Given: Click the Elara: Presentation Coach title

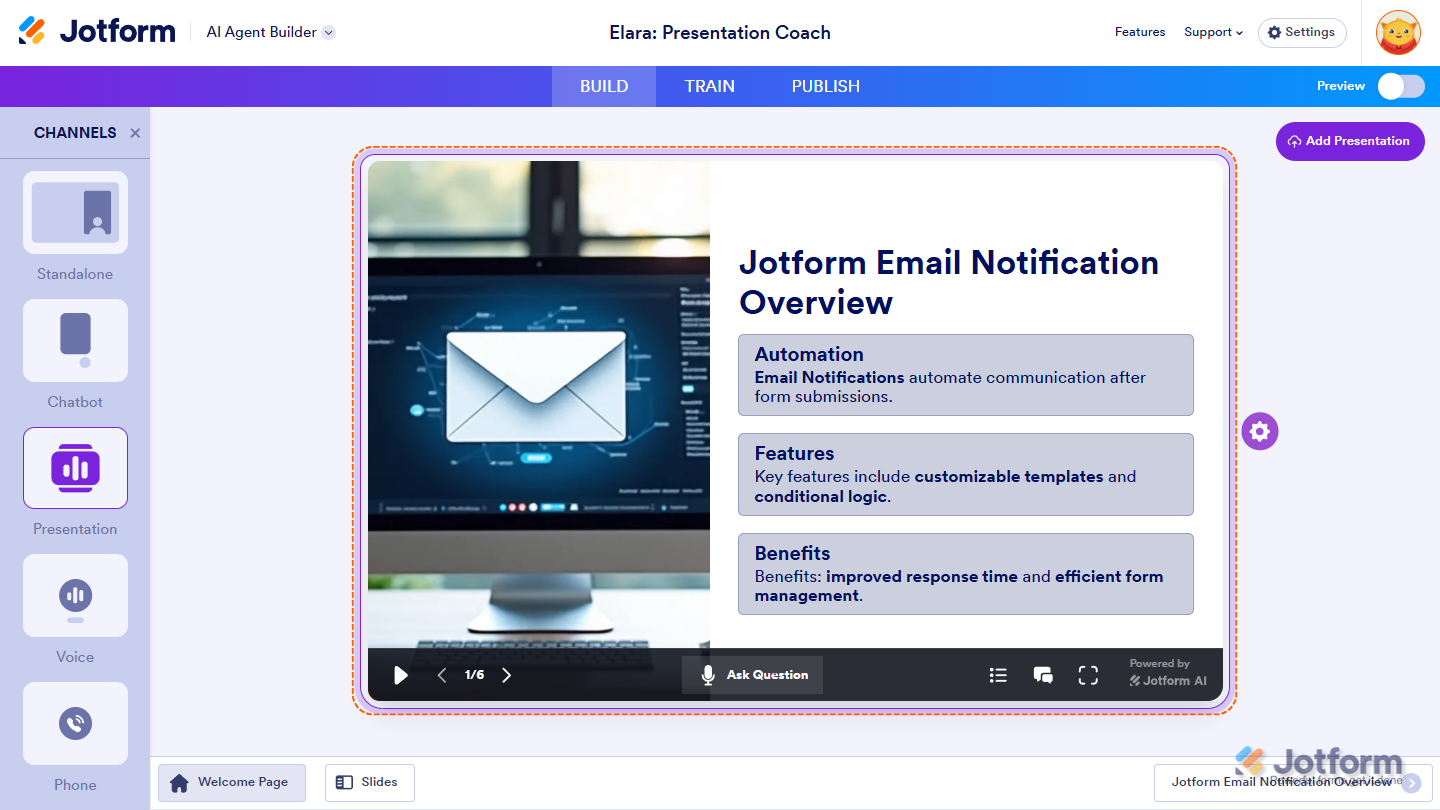Looking at the screenshot, I should pos(720,33).
